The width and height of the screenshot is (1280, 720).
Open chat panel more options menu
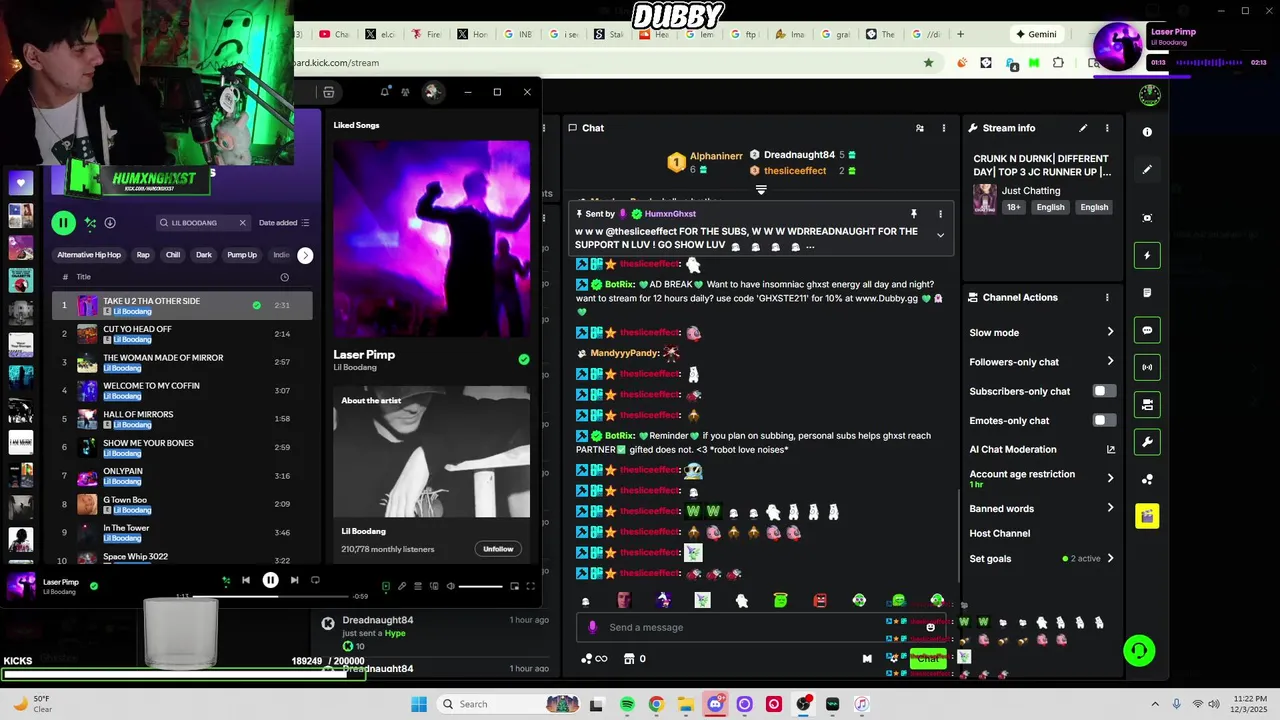pyautogui.click(x=943, y=128)
